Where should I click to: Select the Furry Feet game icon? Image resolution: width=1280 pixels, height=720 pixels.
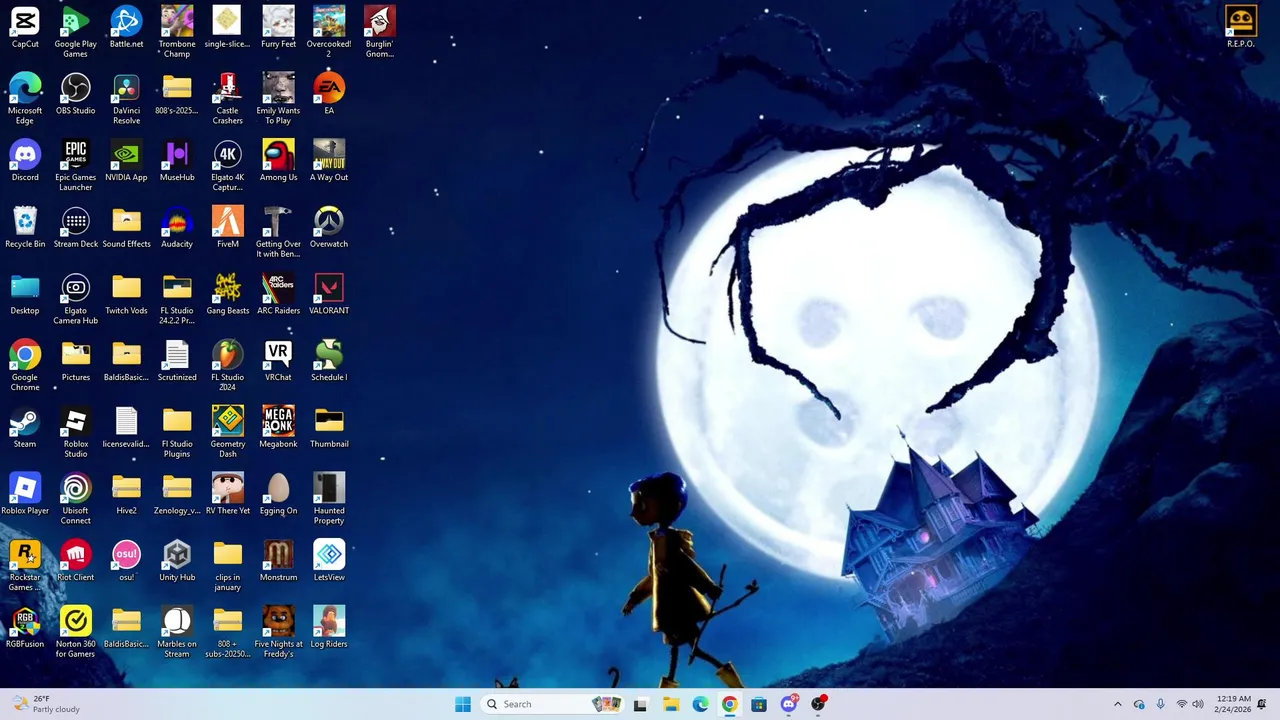pyautogui.click(x=278, y=28)
